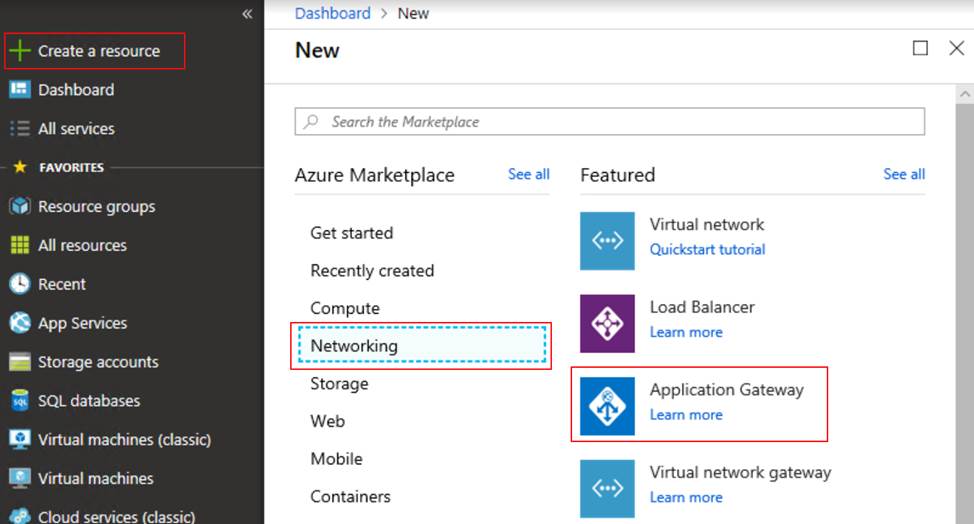Open Quickstart tutorial link

pyautogui.click(x=707, y=250)
